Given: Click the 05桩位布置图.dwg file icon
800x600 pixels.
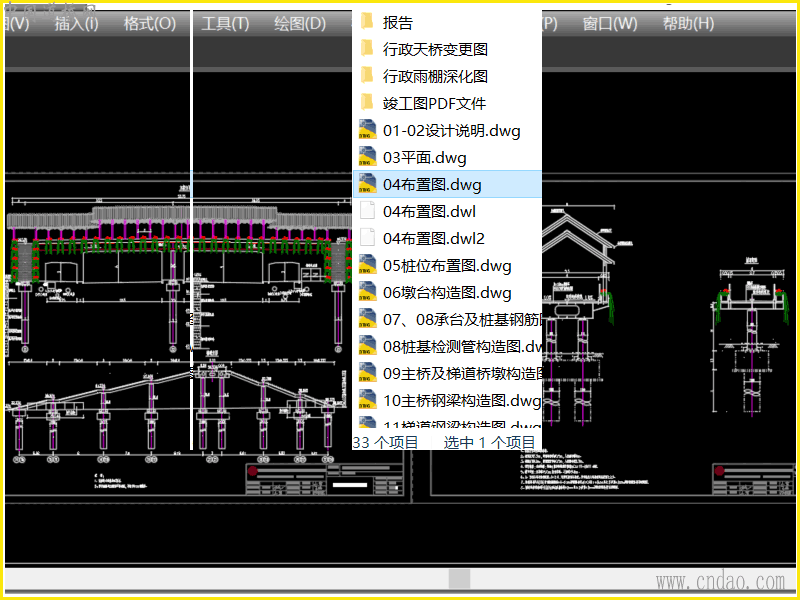Looking at the screenshot, I should pos(367,265).
